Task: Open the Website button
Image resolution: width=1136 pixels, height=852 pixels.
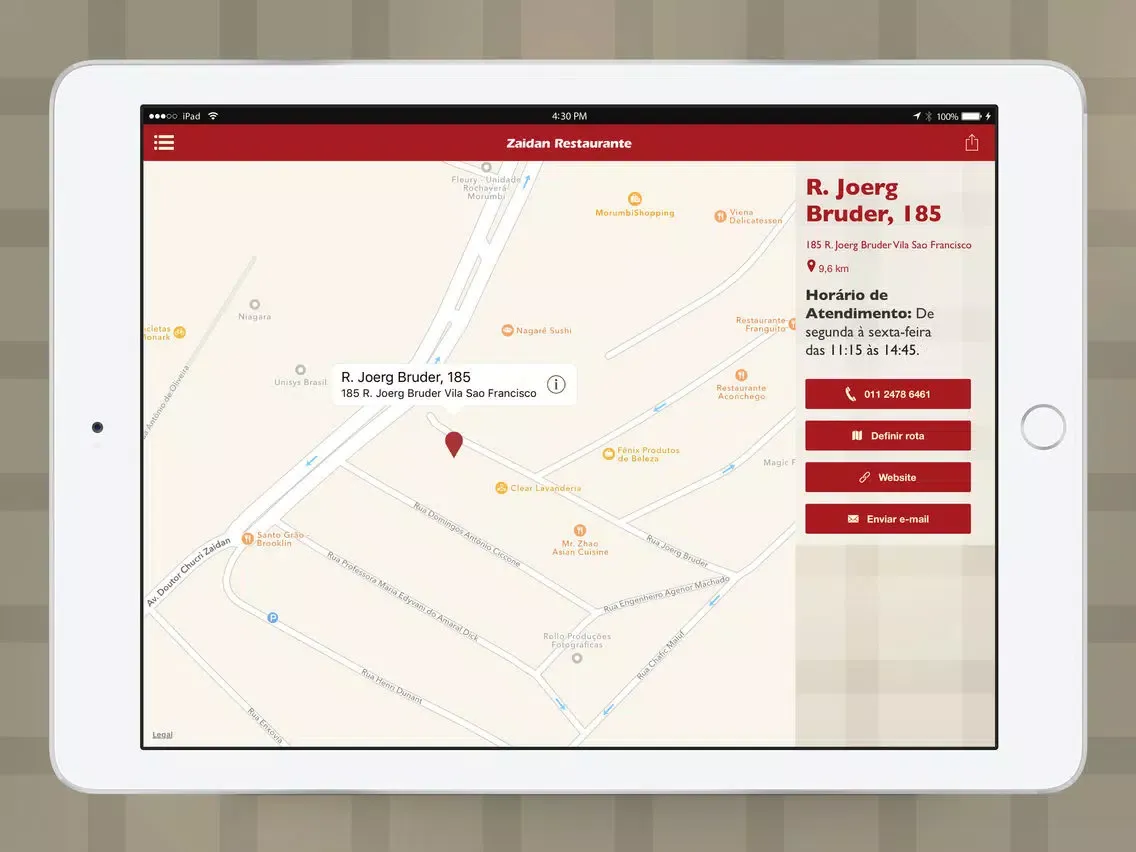Action: tap(888, 477)
